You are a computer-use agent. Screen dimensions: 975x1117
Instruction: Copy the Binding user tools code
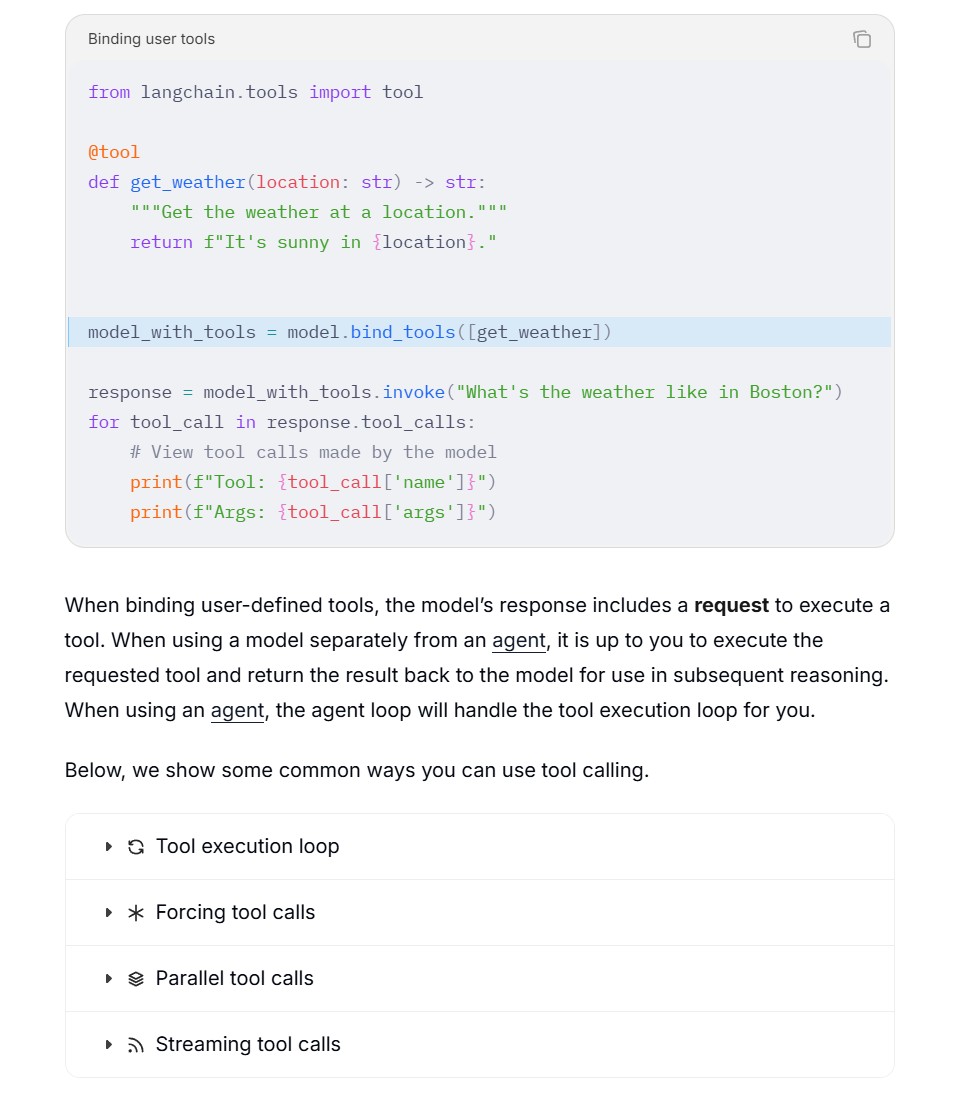pyautogui.click(x=862, y=39)
